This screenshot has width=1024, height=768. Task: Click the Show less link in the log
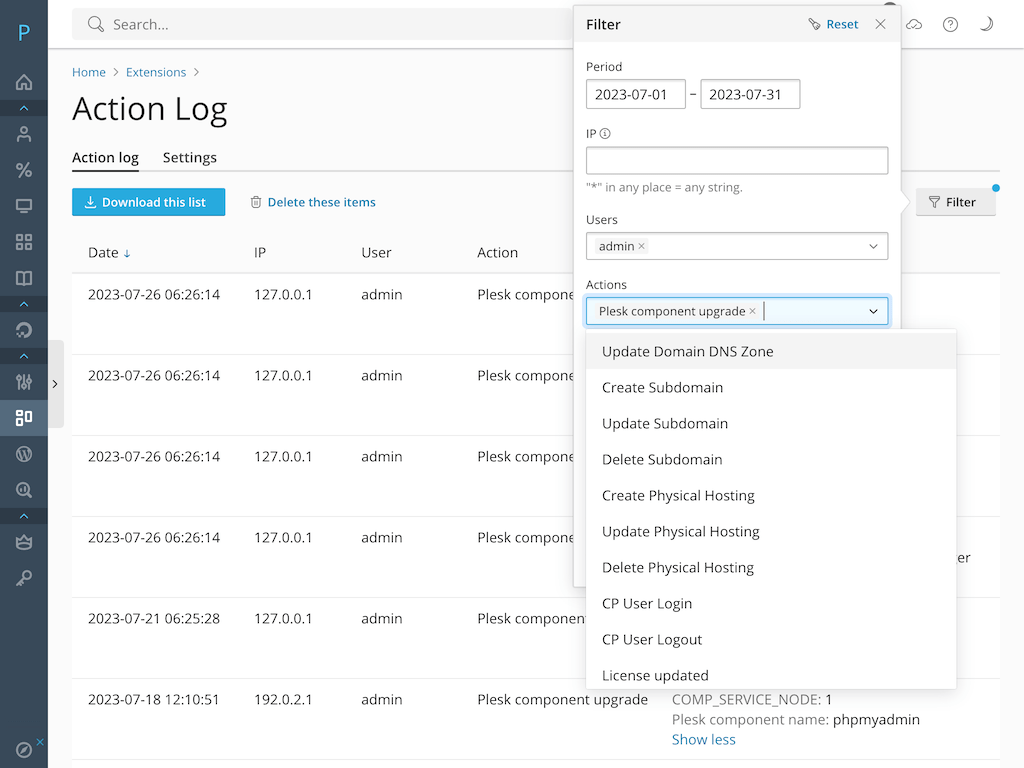pos(703,739)
